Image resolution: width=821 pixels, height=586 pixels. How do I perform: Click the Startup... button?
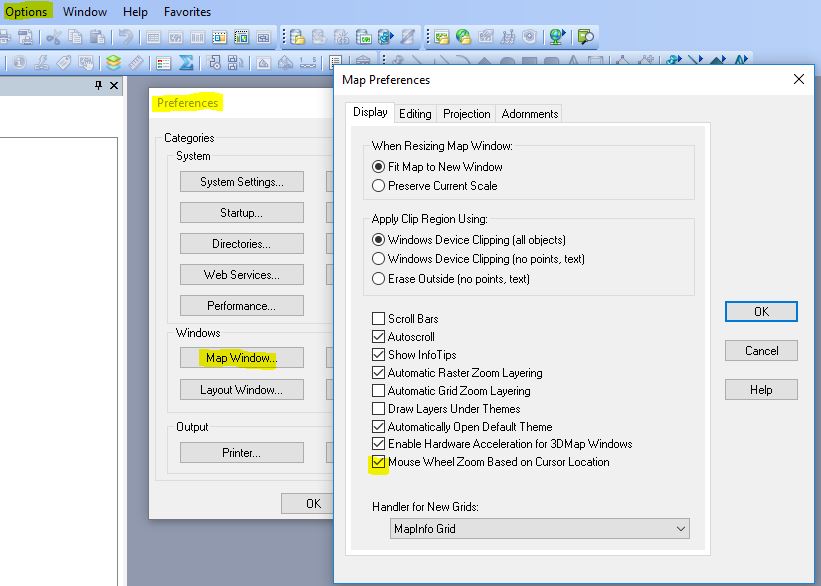pos(241,213)
